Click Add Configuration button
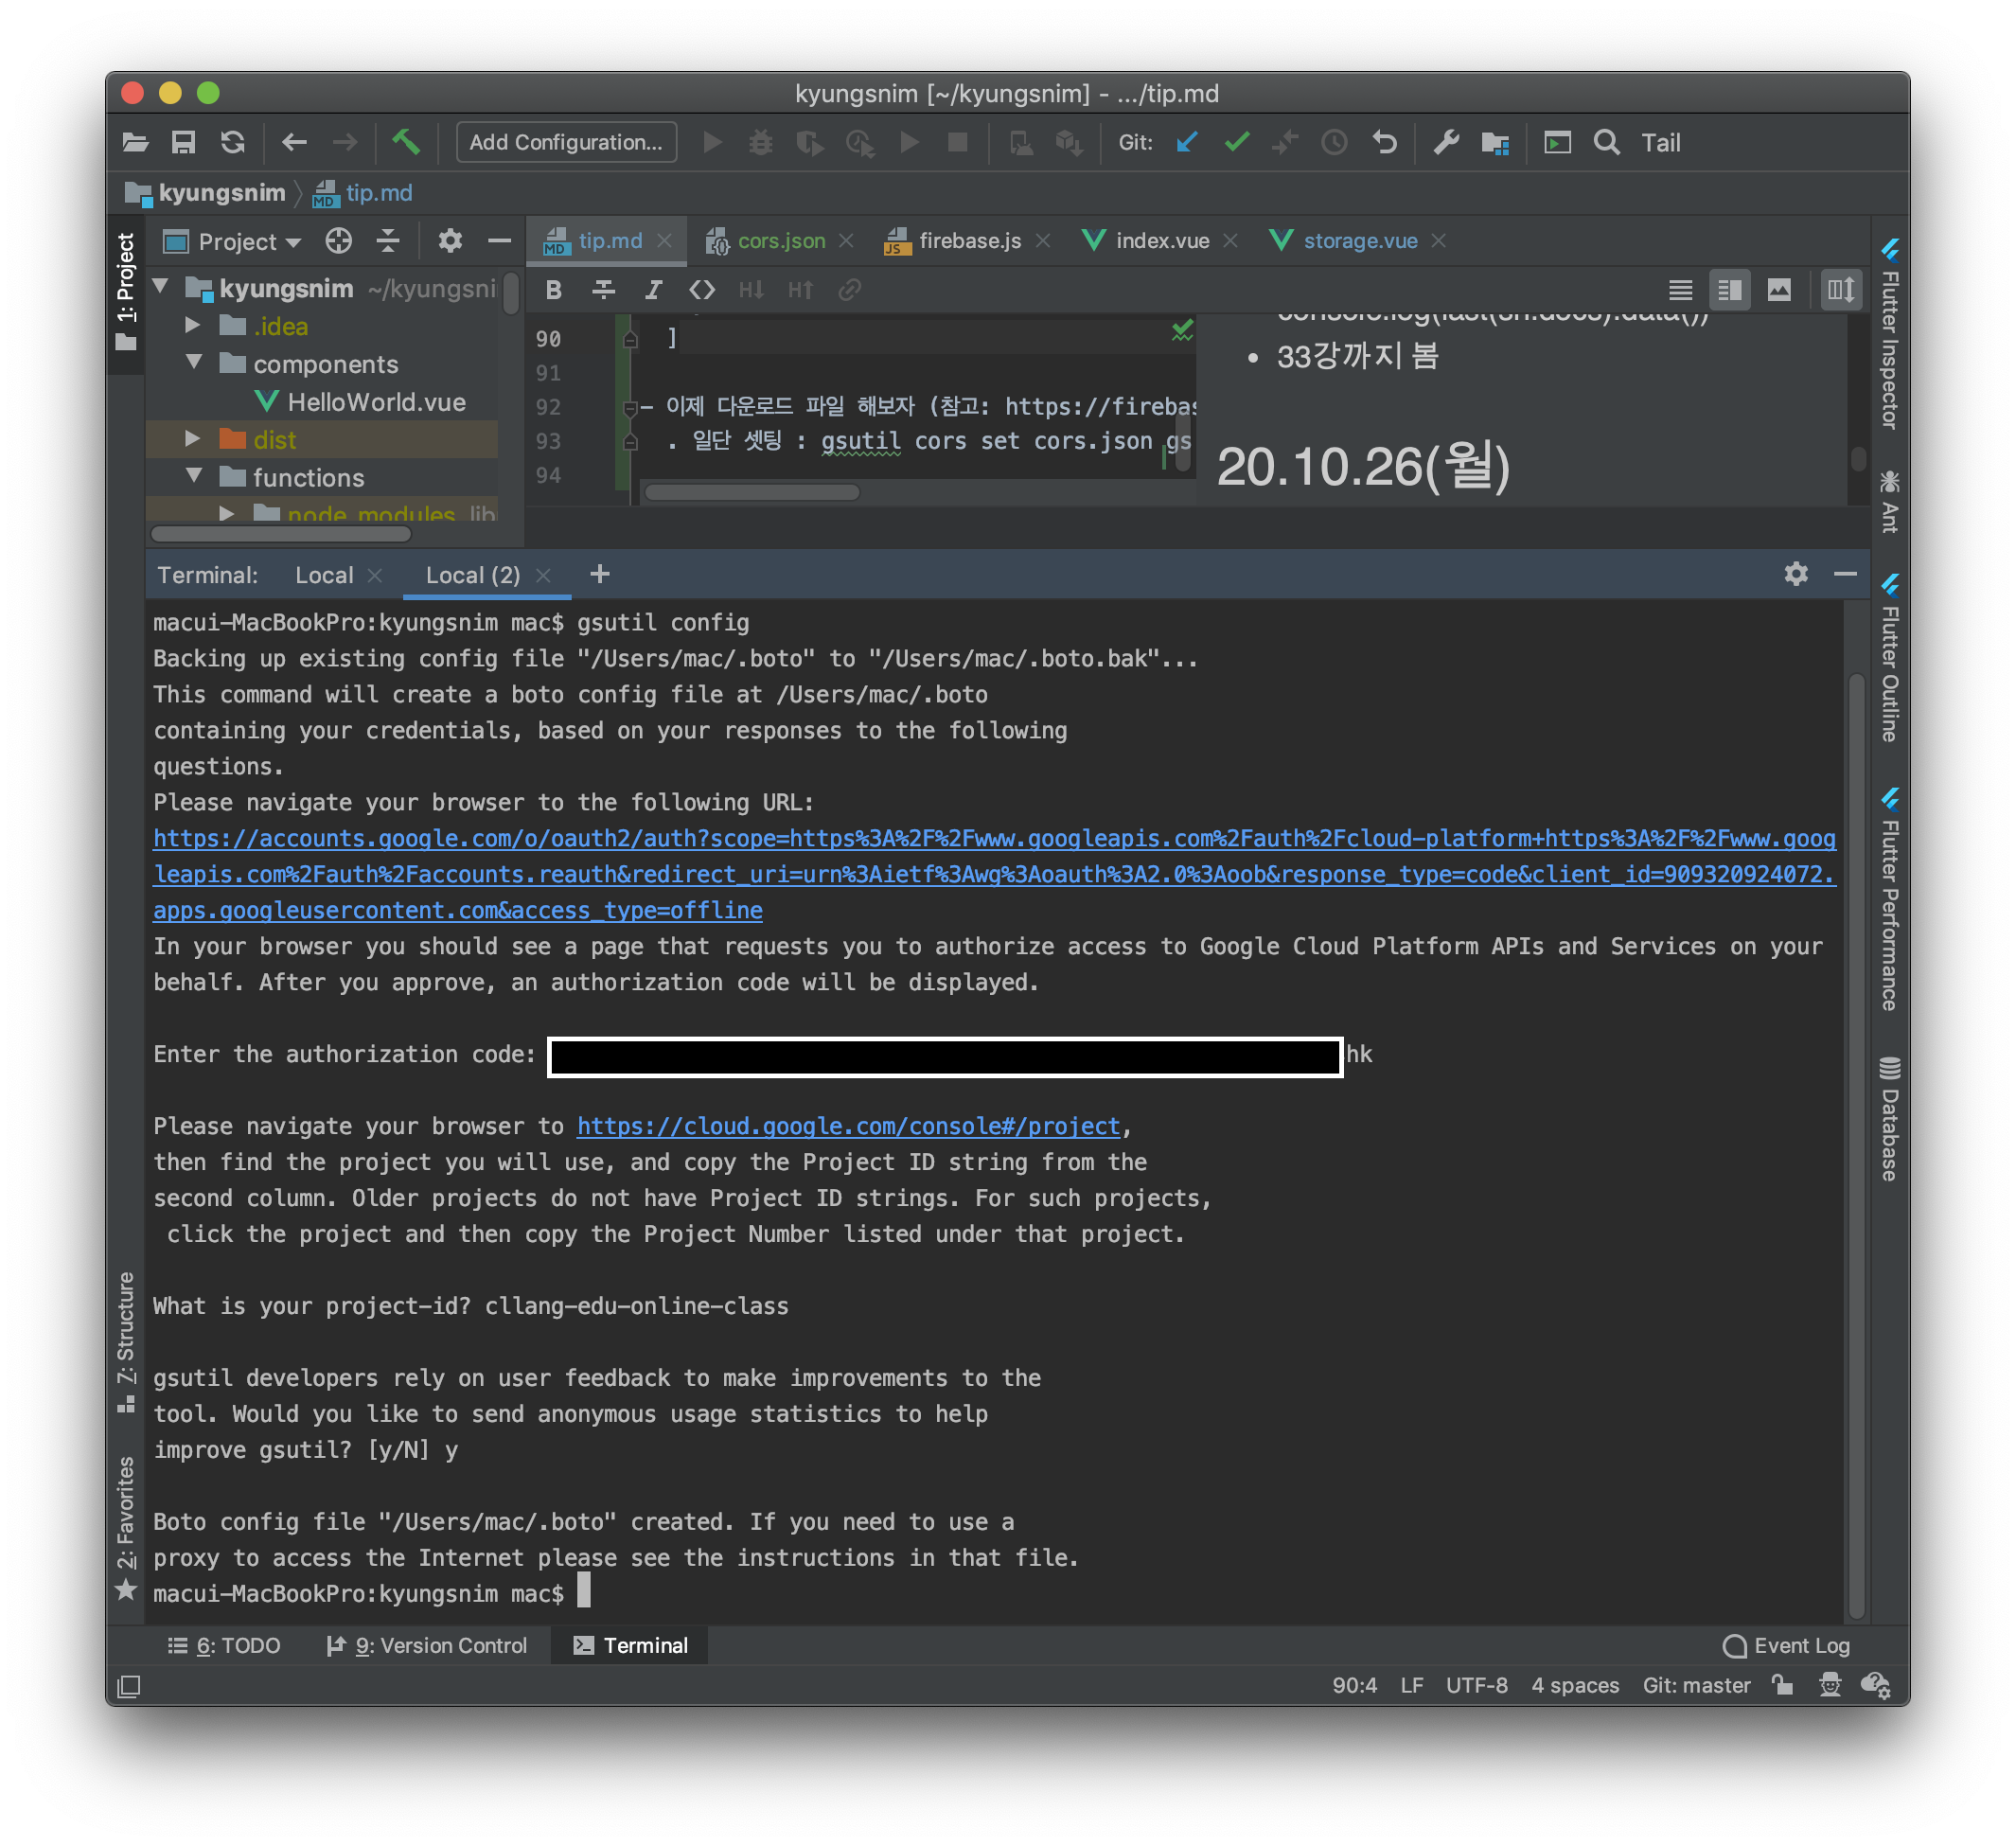 pyautogui.click(x=566, y=142)
